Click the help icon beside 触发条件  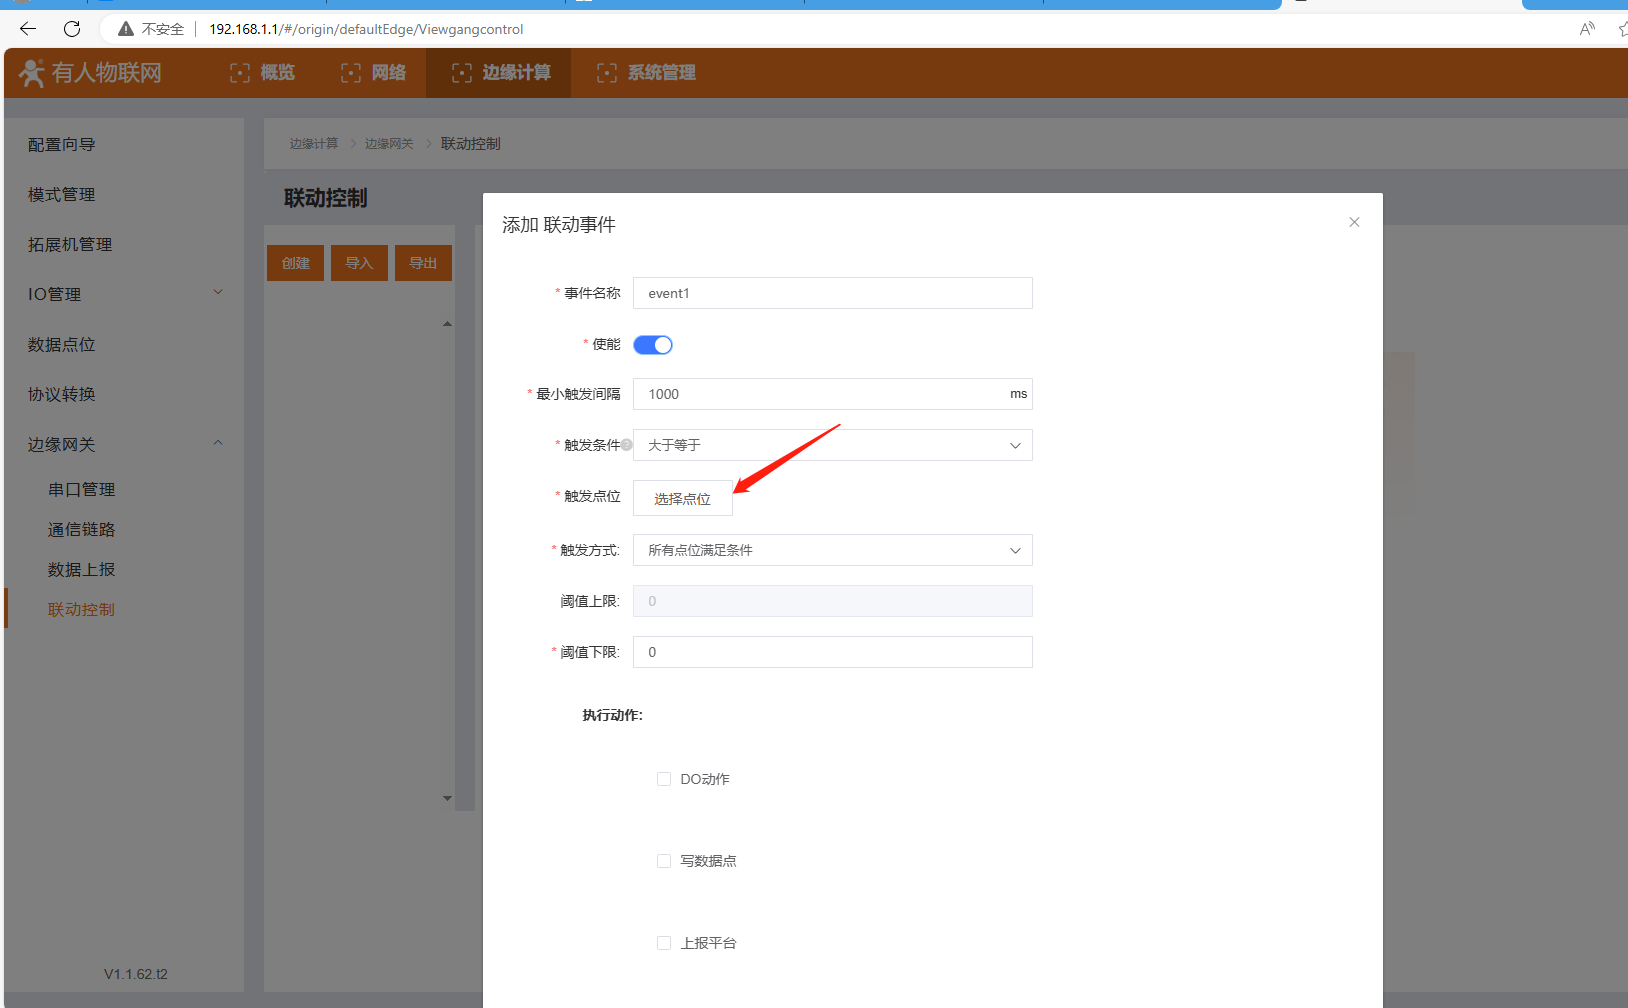(627, 445)
